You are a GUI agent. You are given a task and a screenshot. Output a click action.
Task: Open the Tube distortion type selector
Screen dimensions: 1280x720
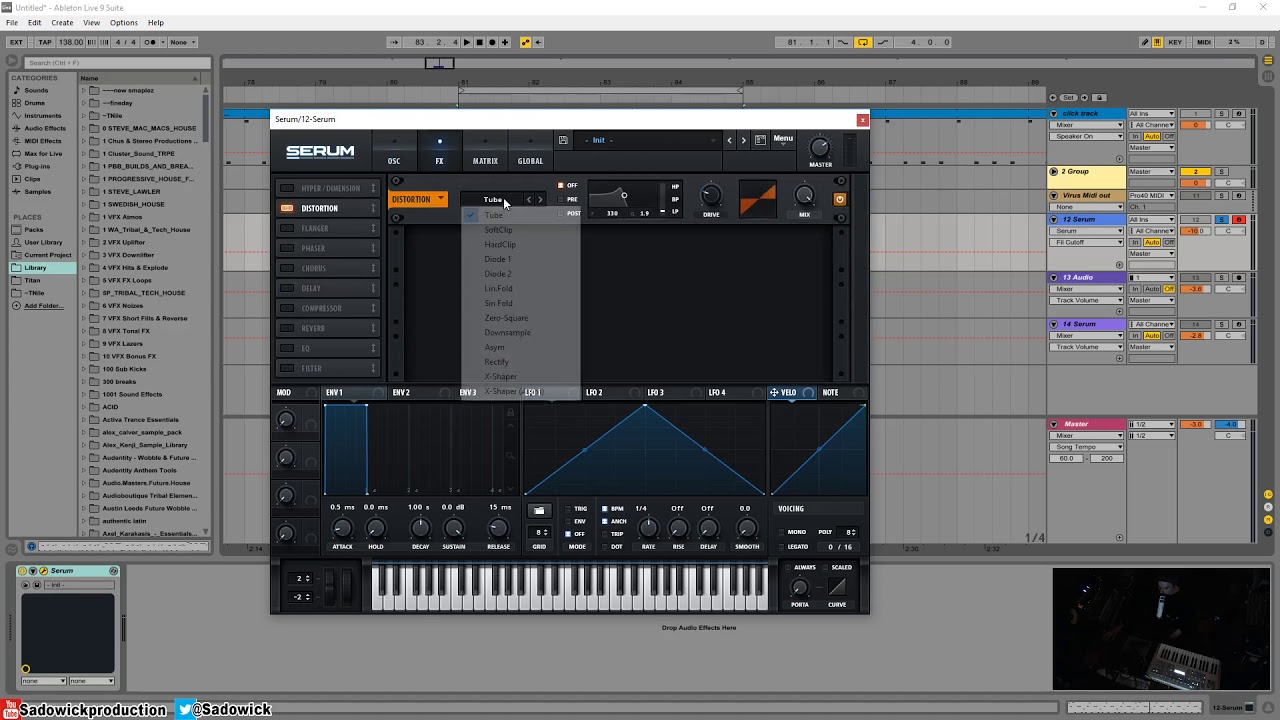point(493,199)
